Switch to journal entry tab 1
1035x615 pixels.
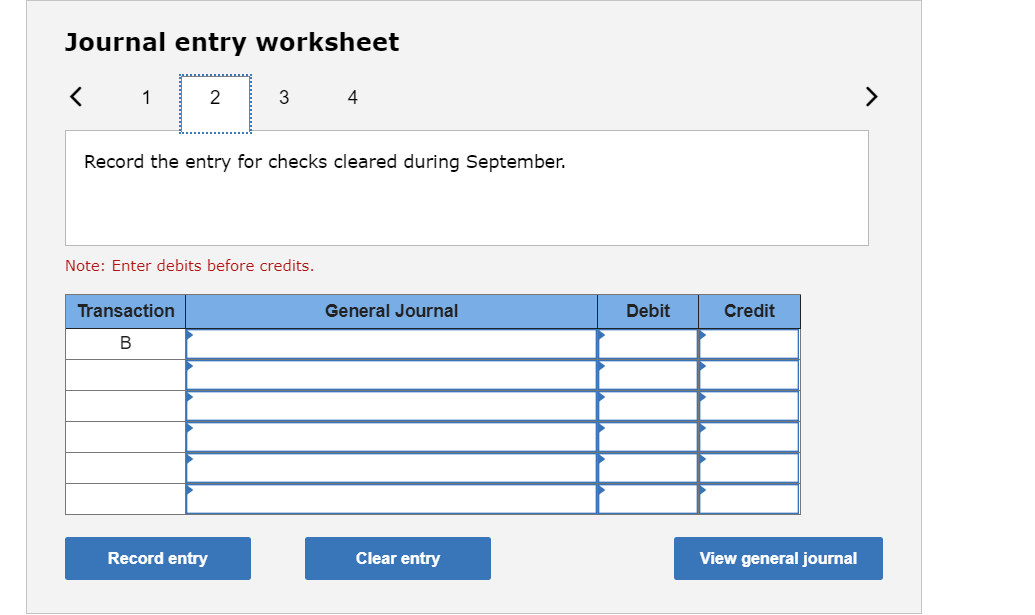click(x=146, y=98)
